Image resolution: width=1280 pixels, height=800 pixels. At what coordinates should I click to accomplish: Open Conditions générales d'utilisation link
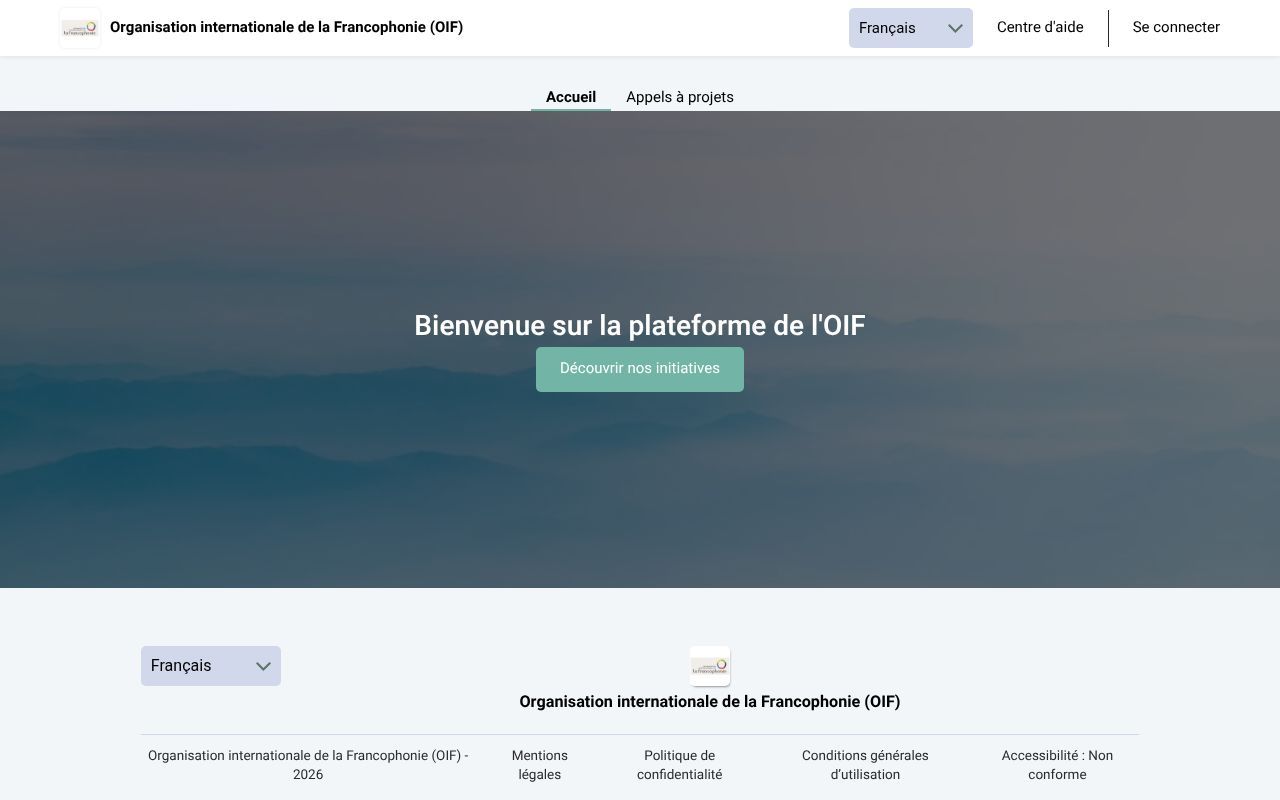(x=865, y=765)
